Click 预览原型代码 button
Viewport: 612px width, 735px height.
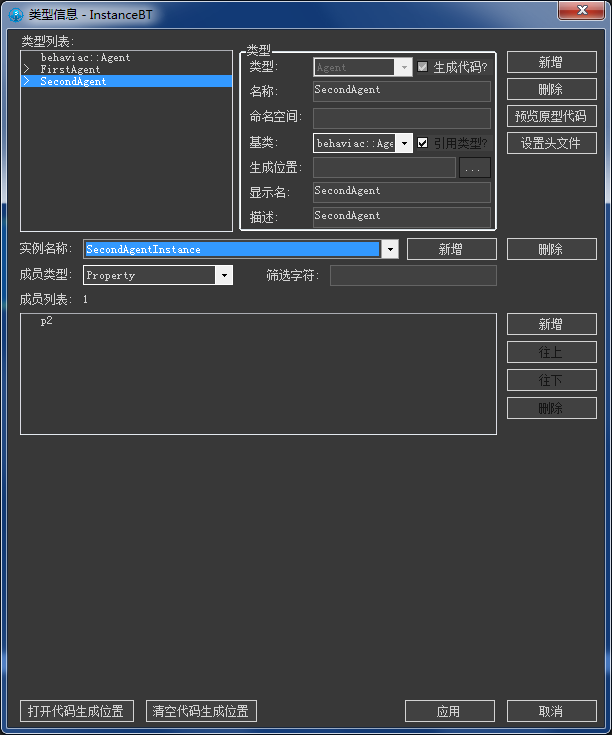coord(551,115)
